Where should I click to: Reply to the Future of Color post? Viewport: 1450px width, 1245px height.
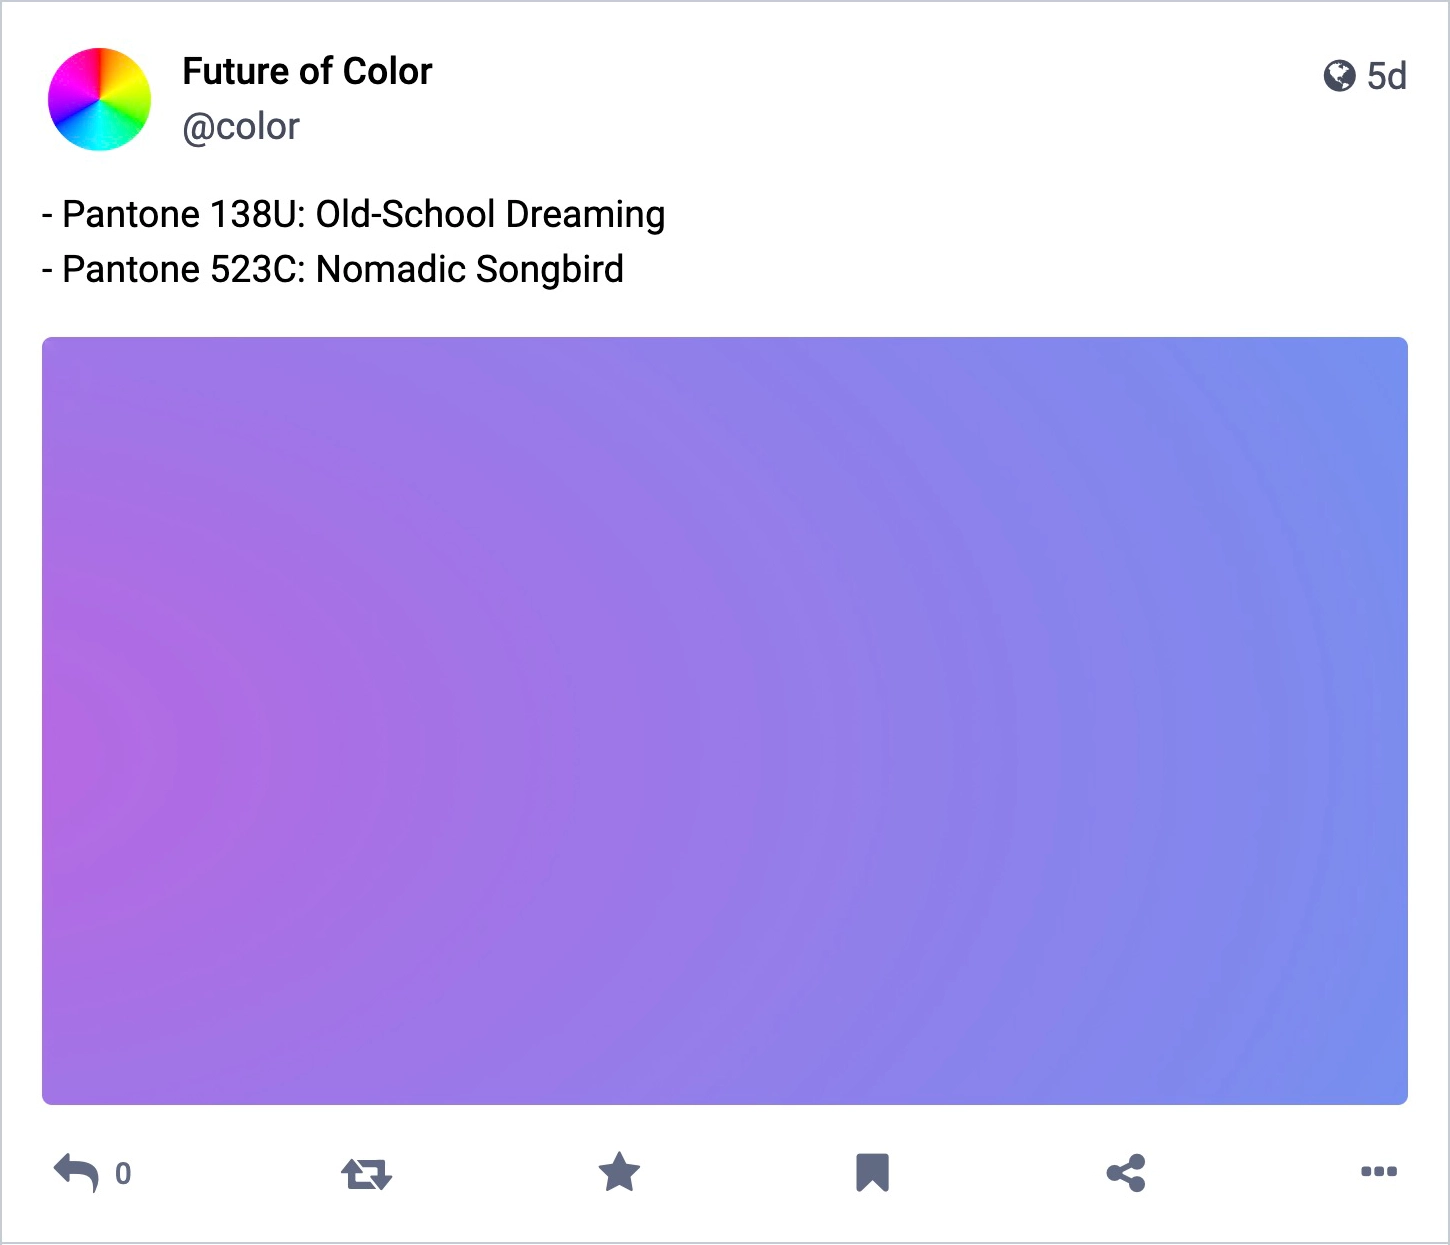point(77,1172)
